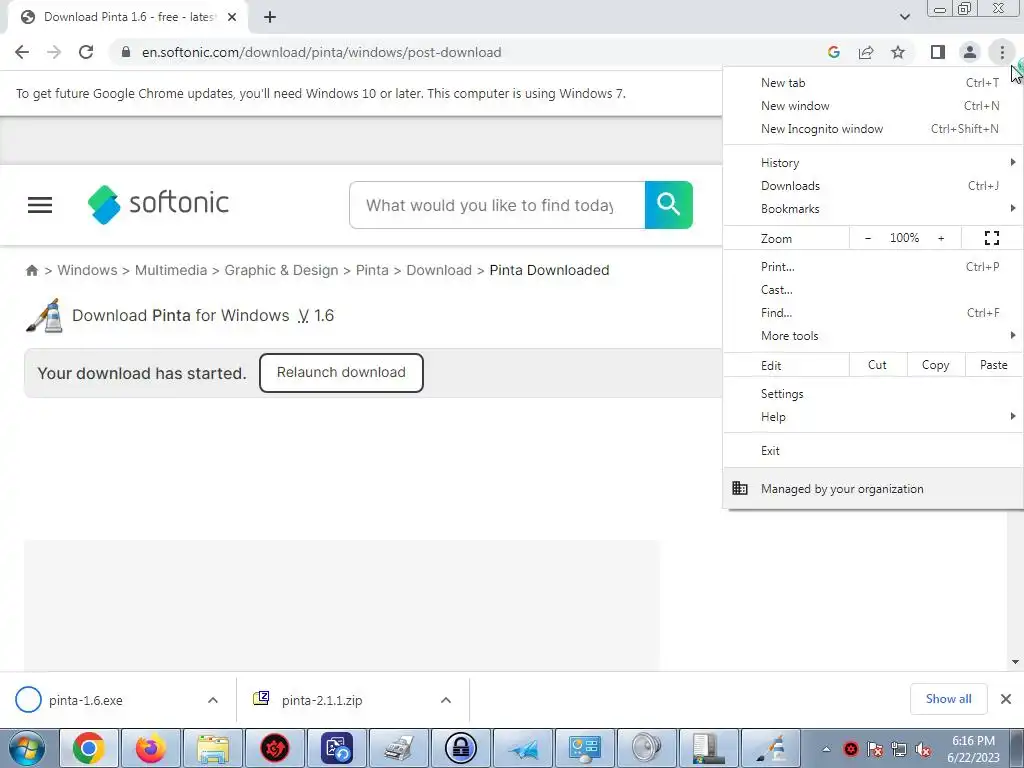Choose New Incognito window
This screenshot has width=1024, height=768.
tap(873, 129)
